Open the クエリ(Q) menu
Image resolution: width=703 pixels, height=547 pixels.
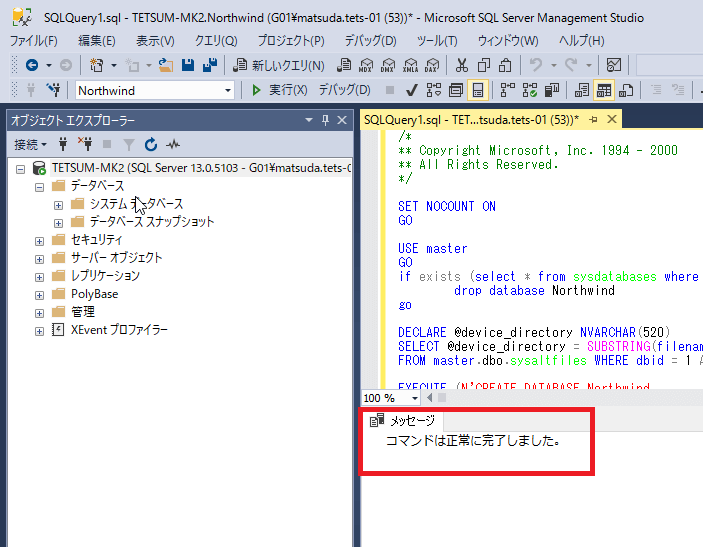pyautogui.click(x=215, y=41)
